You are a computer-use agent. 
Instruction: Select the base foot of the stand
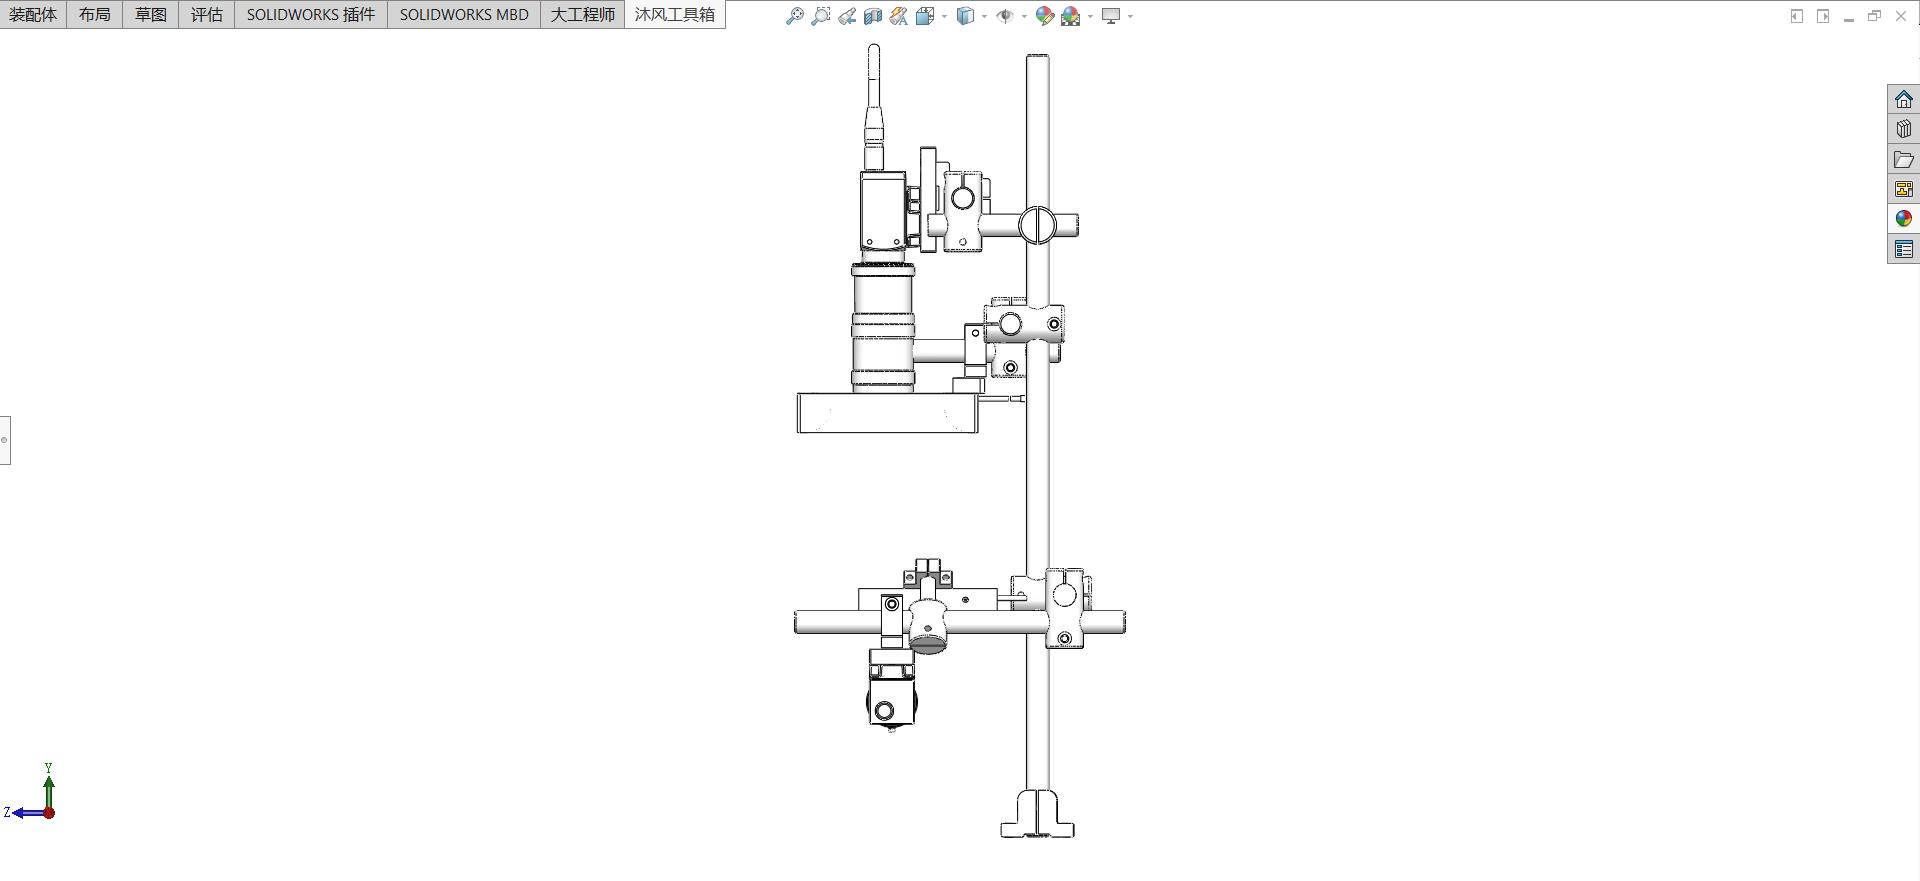(x=1037, y=814)
